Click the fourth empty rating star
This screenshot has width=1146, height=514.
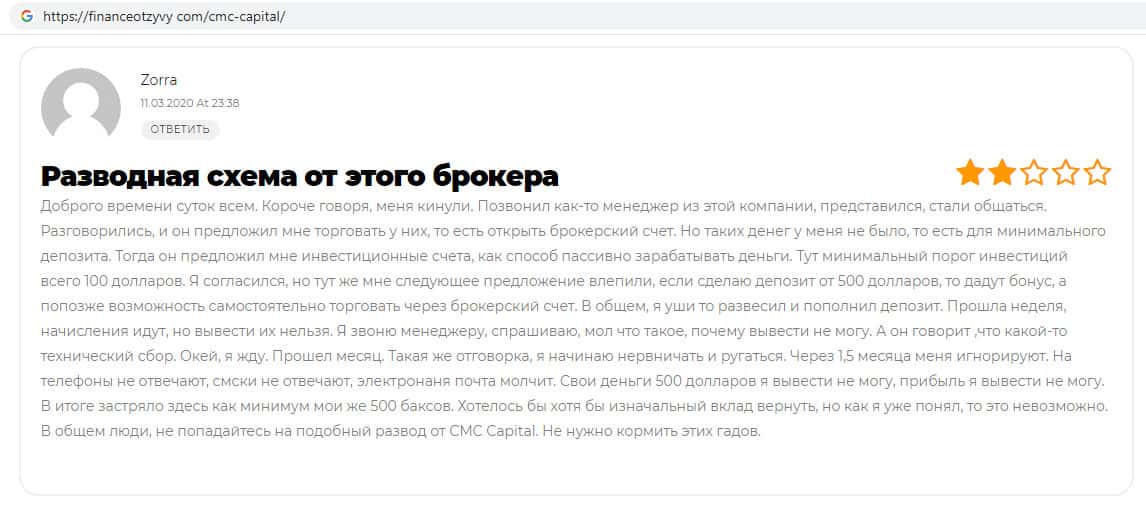1066,173
